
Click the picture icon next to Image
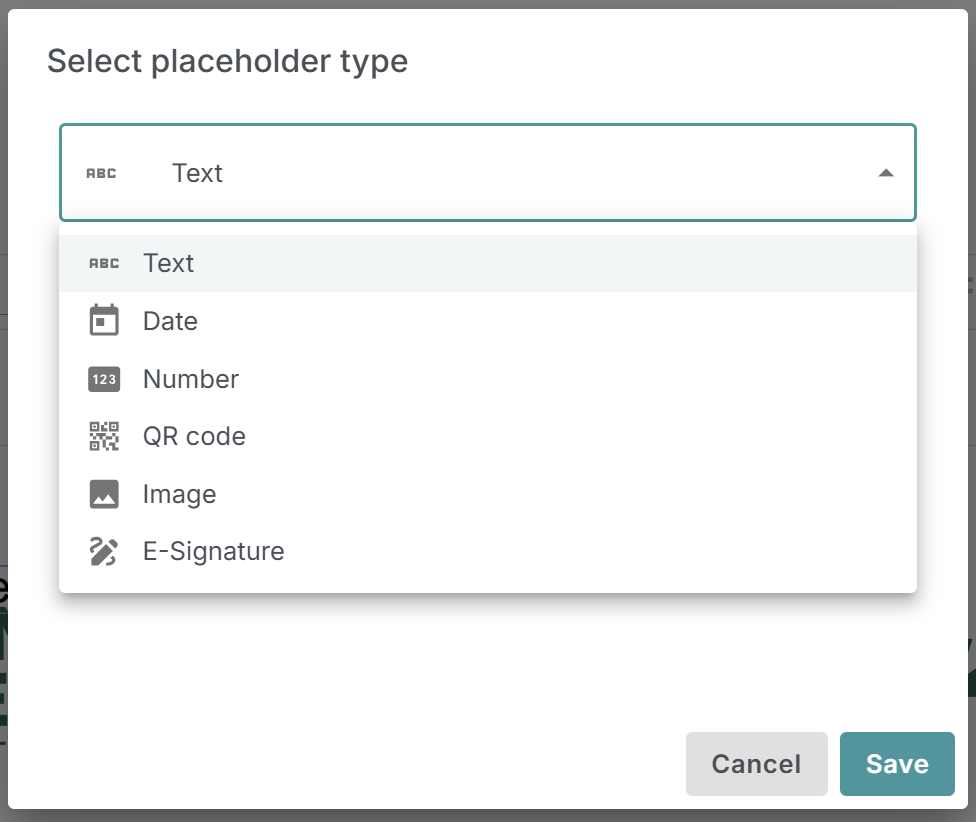click(x=103, y=493)
